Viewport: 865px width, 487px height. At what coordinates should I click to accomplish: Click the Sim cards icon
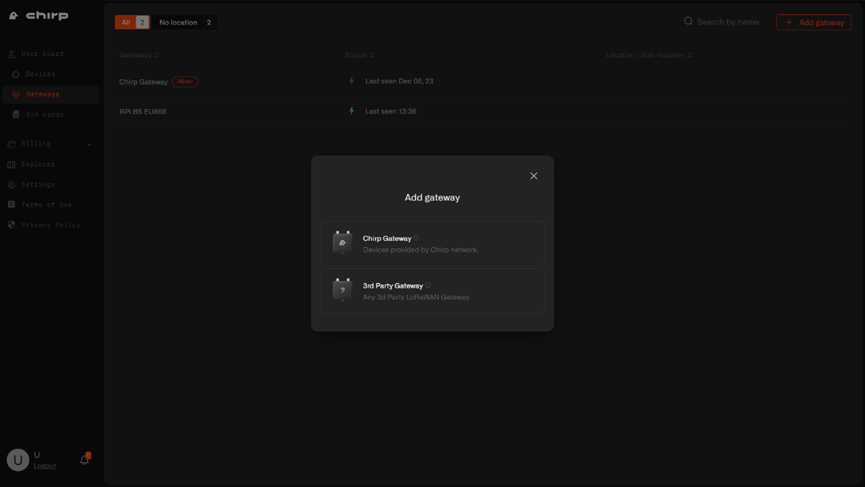click(x=16, y=114)
